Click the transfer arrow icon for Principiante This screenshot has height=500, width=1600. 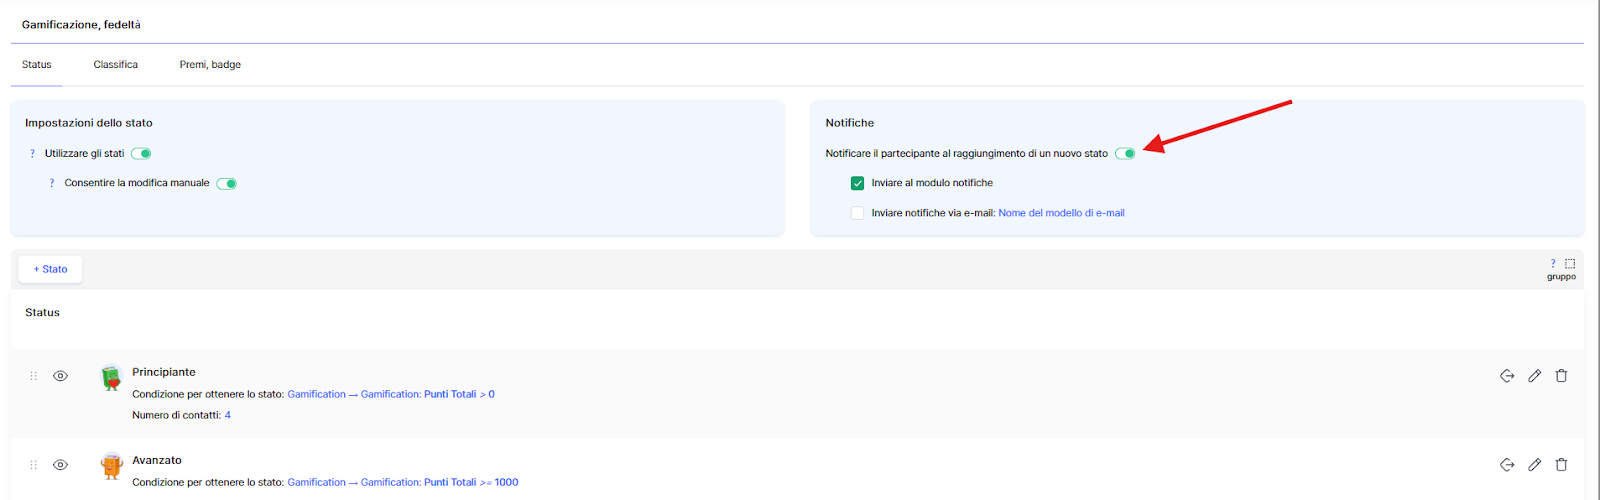[1507, 376]
